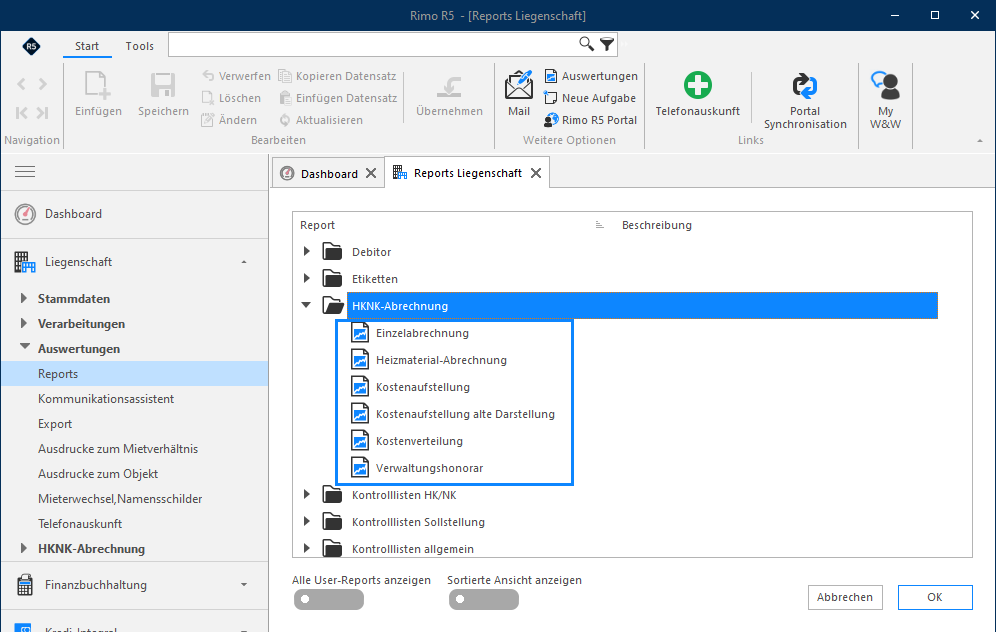Open My W&W user icon

coord(885,86)
